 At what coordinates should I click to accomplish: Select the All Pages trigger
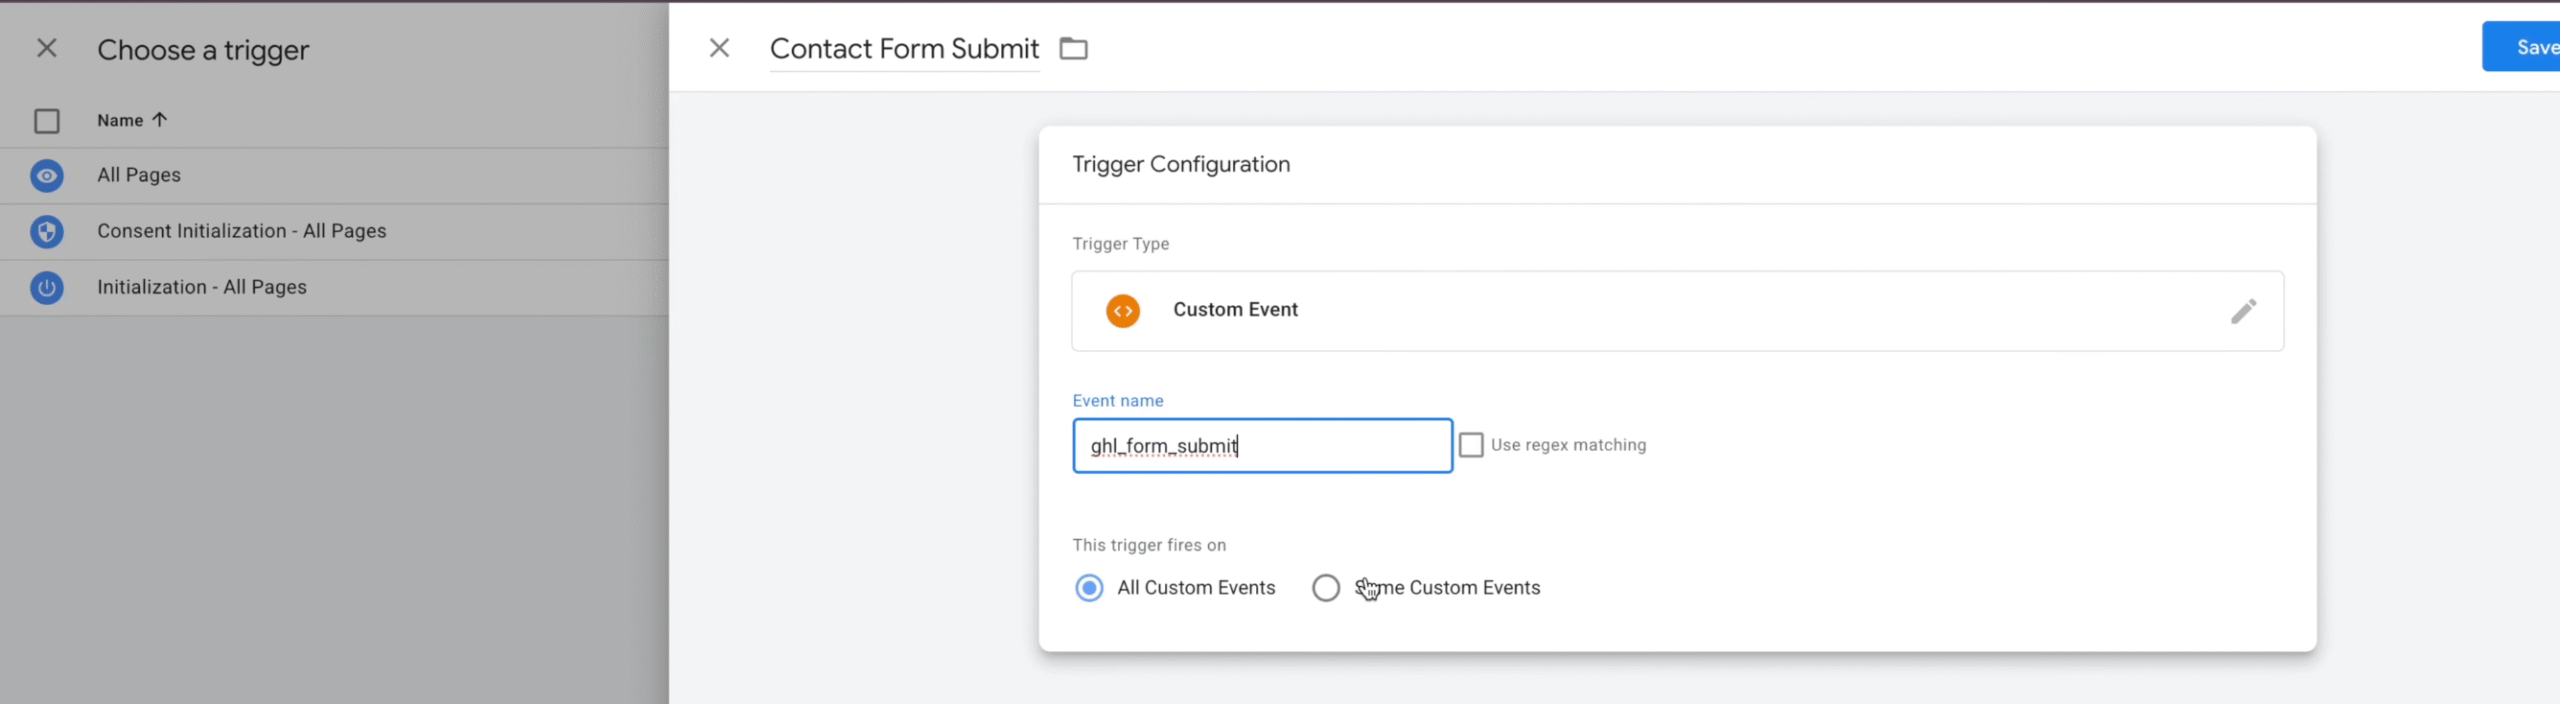[x=139, y=175]
